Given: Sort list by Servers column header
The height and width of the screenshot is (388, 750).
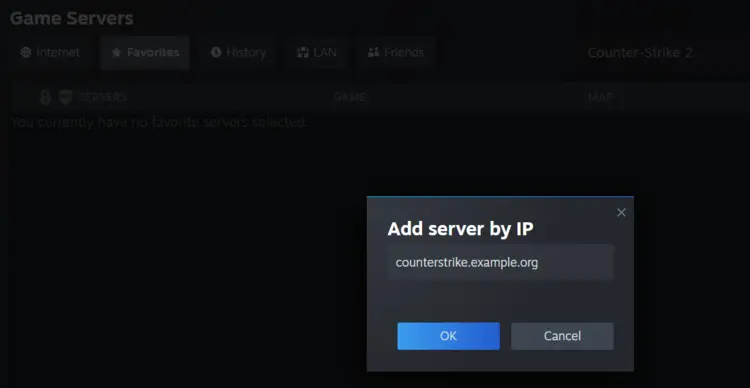Looking at the screenshot, I should click(x=103, y=98).
